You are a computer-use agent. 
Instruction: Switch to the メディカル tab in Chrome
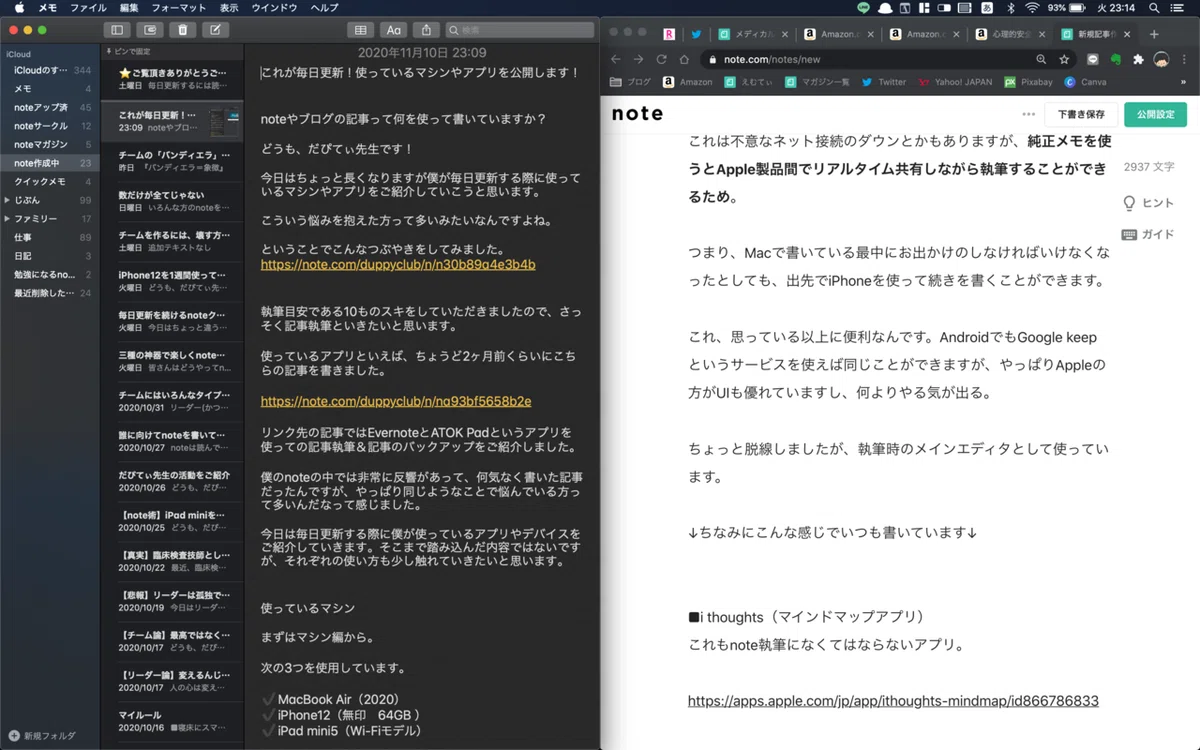753,34
